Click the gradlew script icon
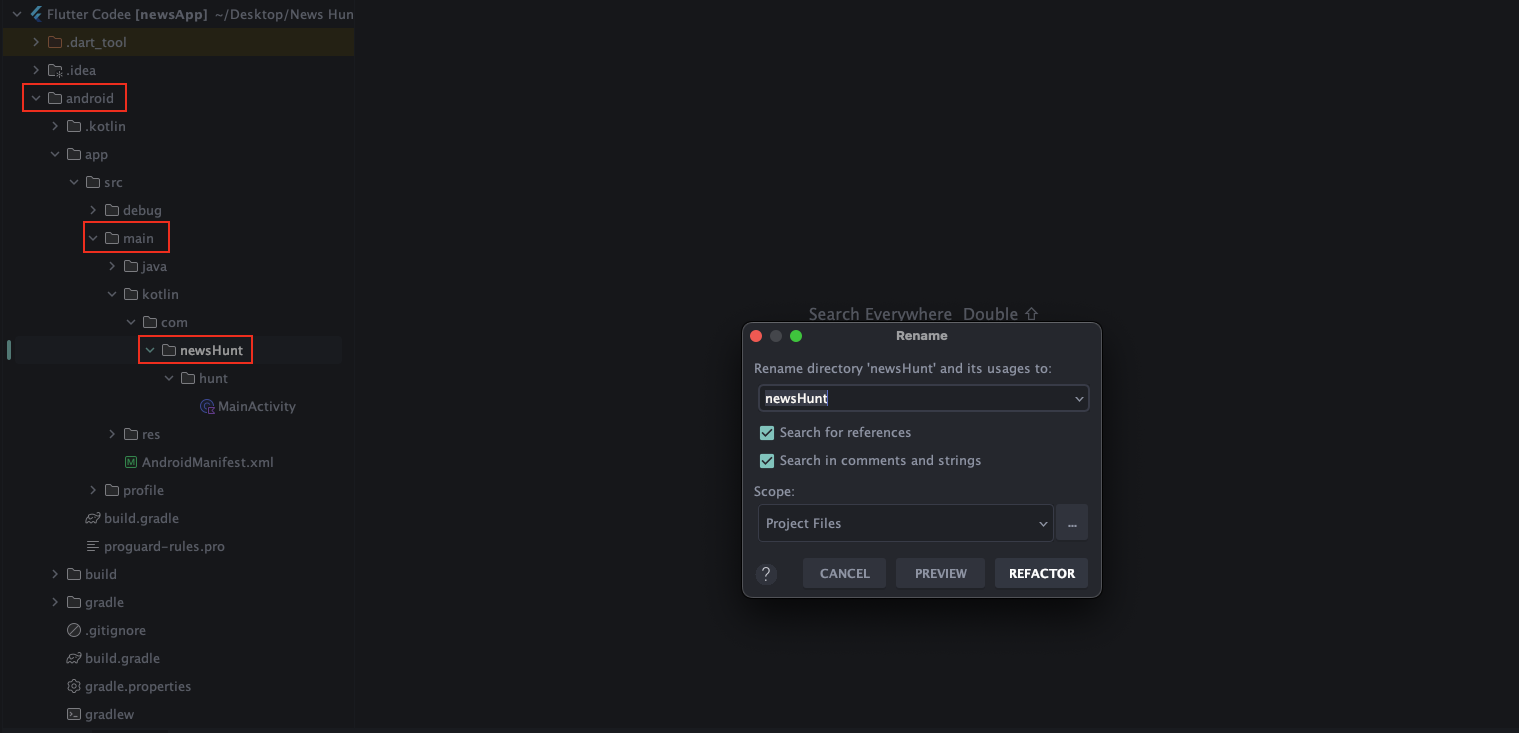The height and width of the screenshot is (733, 1519). point(73,714)
